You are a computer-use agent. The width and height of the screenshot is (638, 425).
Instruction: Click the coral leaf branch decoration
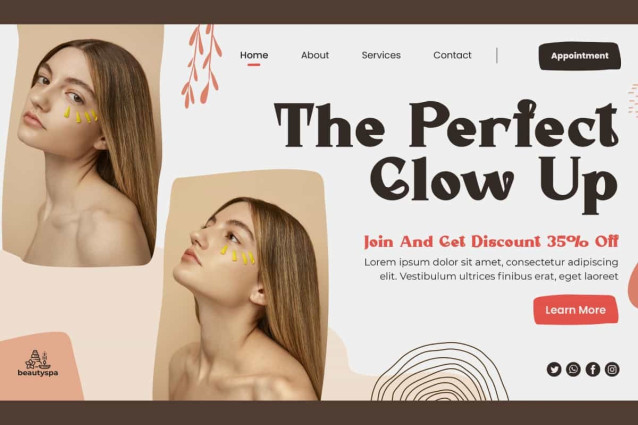[201, 65]
